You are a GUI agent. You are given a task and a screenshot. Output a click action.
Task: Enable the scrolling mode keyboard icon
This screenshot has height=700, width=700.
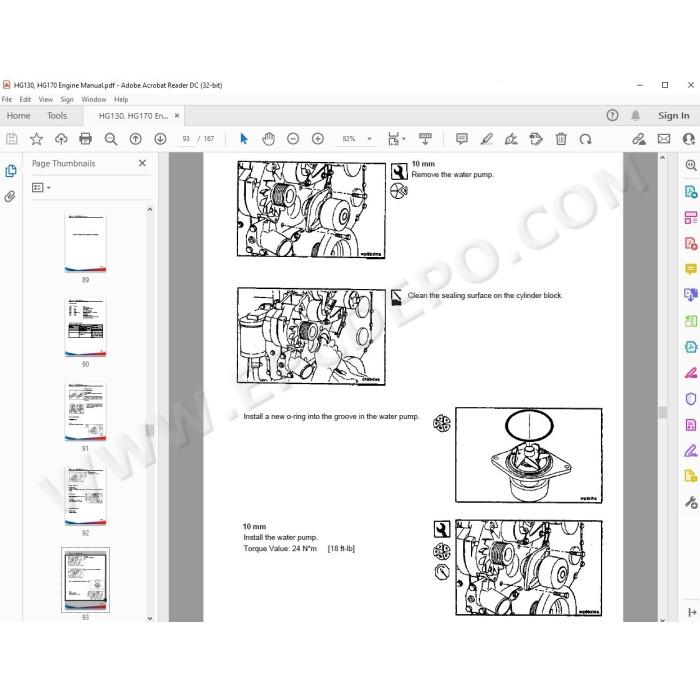425,139
